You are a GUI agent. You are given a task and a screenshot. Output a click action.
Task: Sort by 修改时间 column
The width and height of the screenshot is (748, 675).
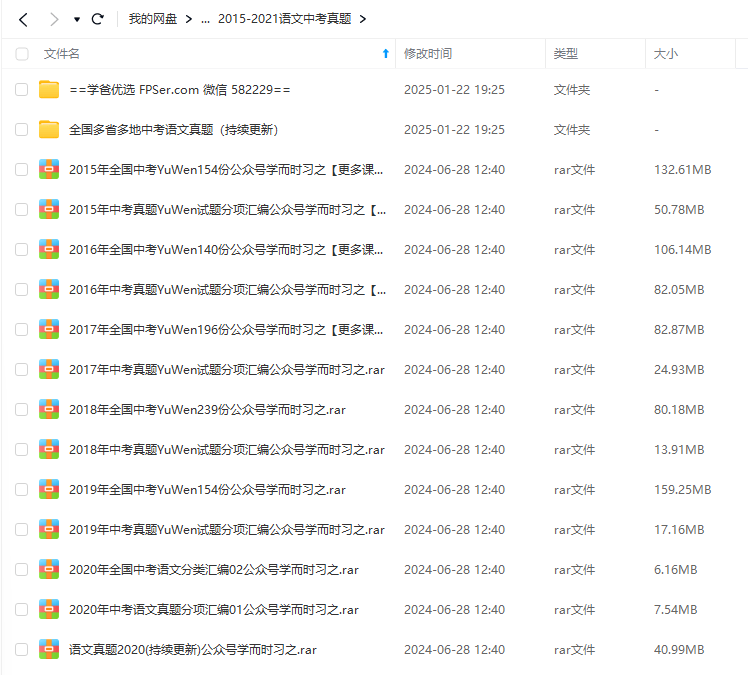pos(427,54)
